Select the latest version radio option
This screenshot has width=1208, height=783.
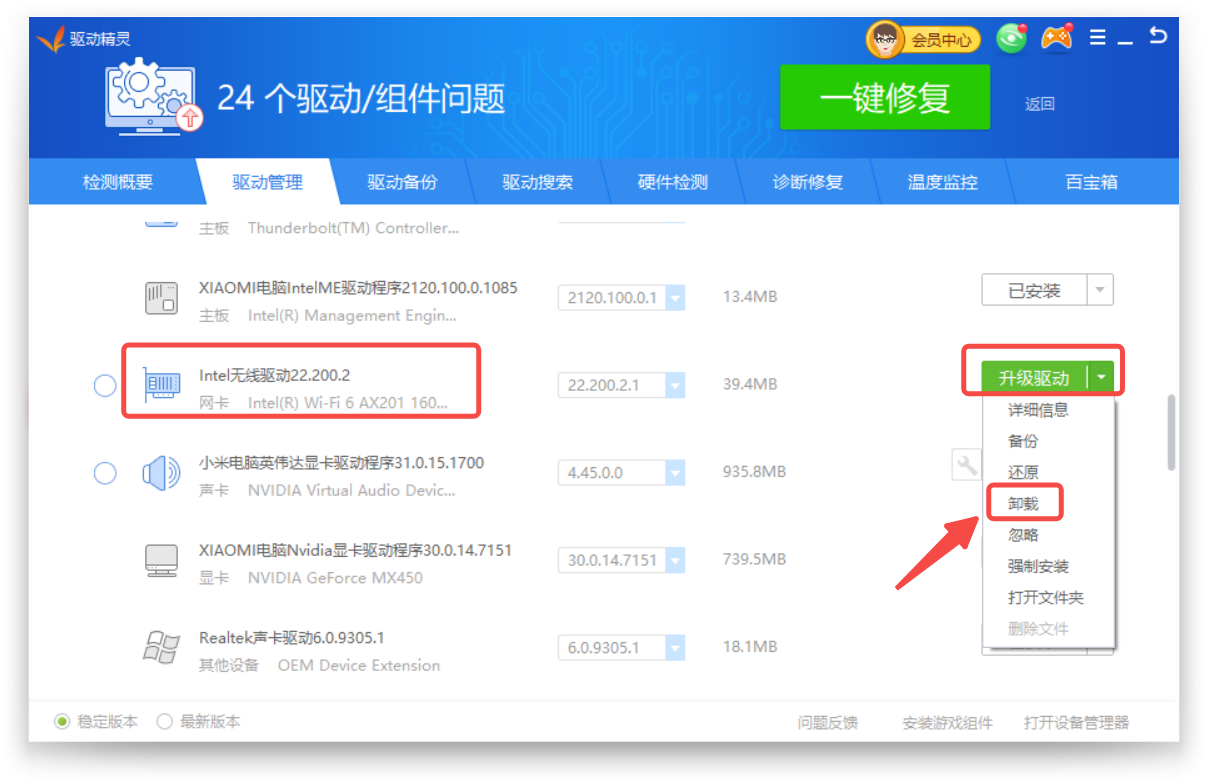[x=165, y=722]
